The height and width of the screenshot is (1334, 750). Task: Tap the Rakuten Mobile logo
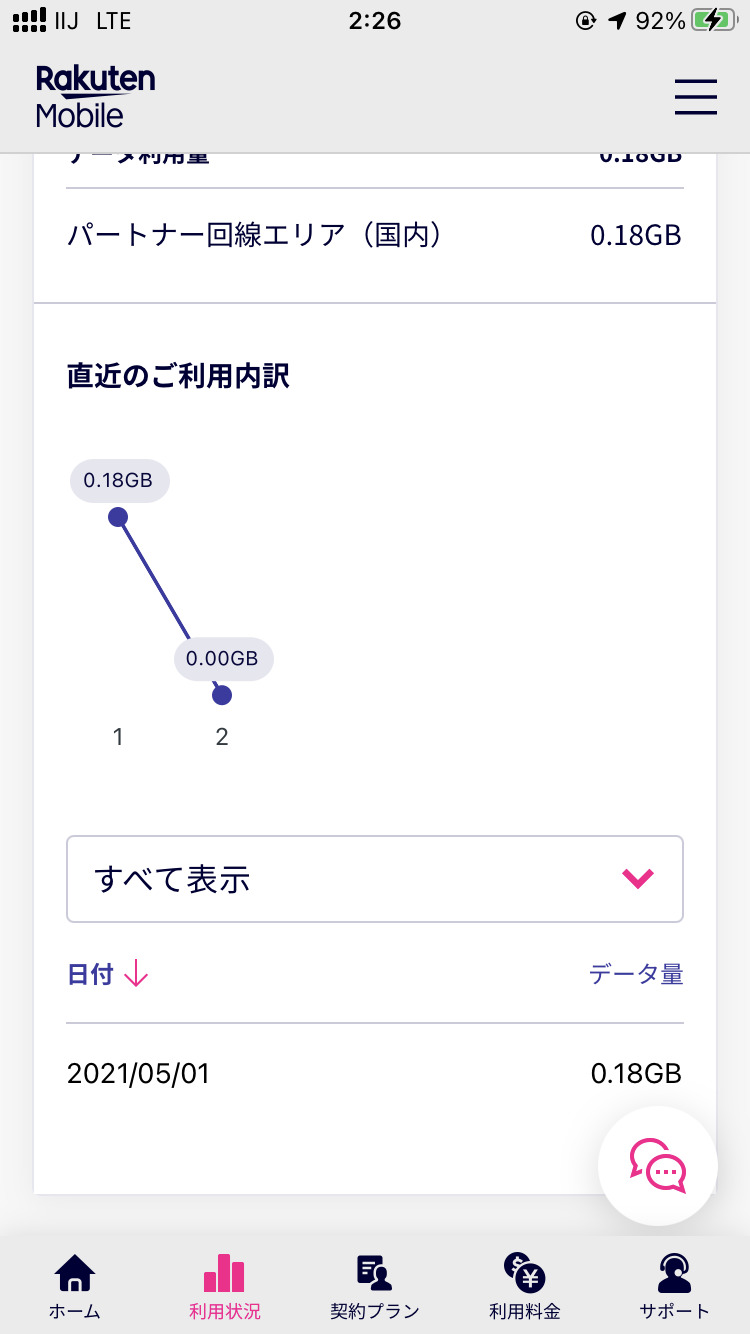95,97
